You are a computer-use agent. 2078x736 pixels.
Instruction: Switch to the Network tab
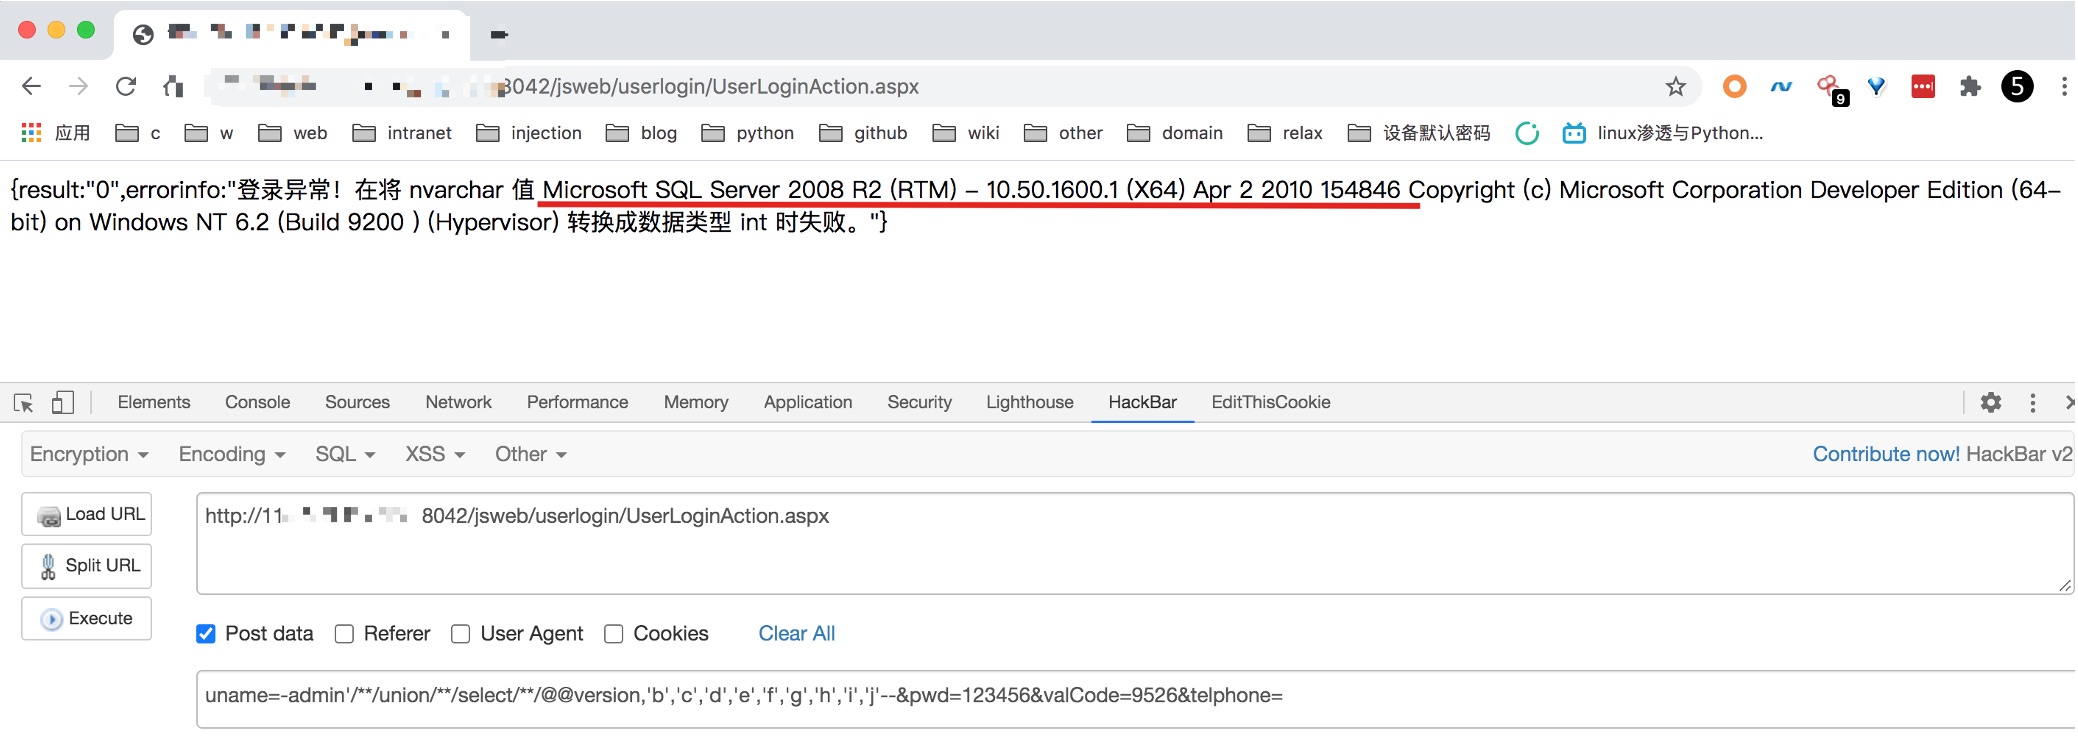tap(458, 403)
